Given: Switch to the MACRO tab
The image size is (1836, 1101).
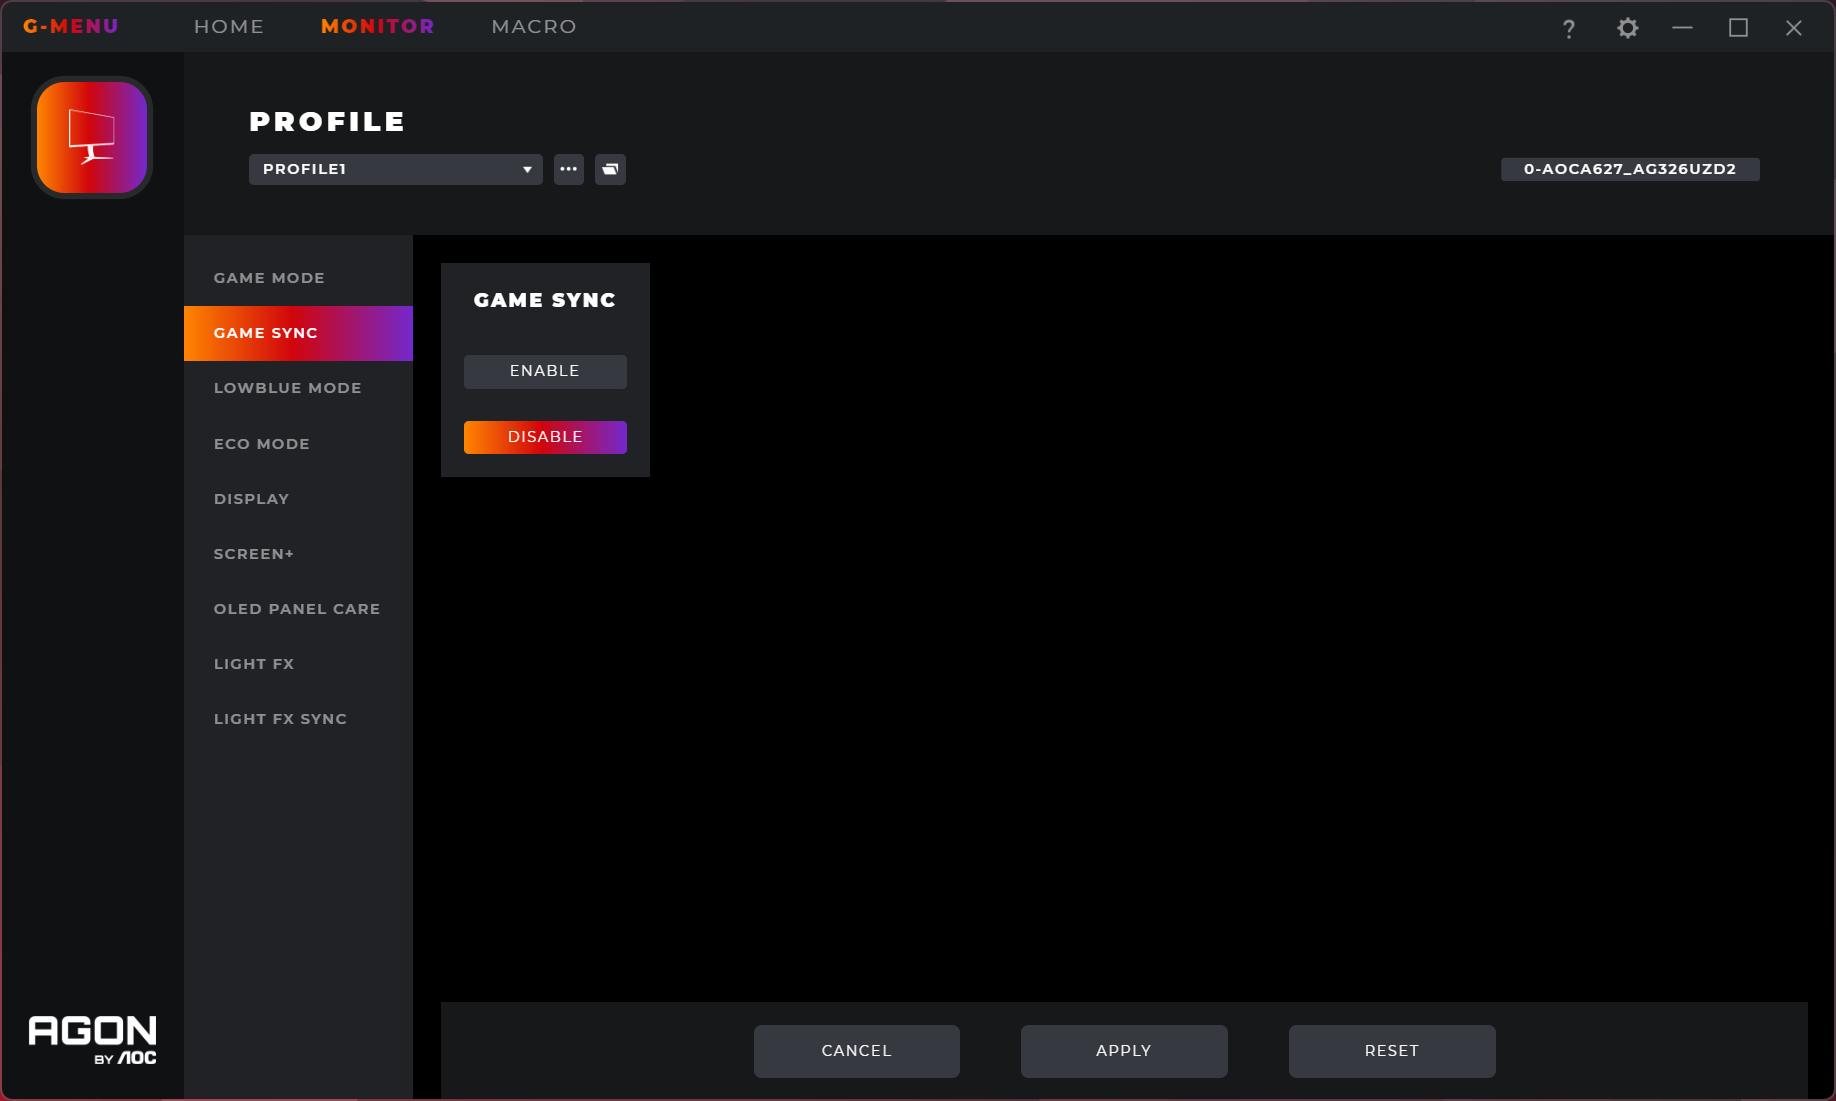Looking at the screenshot, I should (534, 26).
